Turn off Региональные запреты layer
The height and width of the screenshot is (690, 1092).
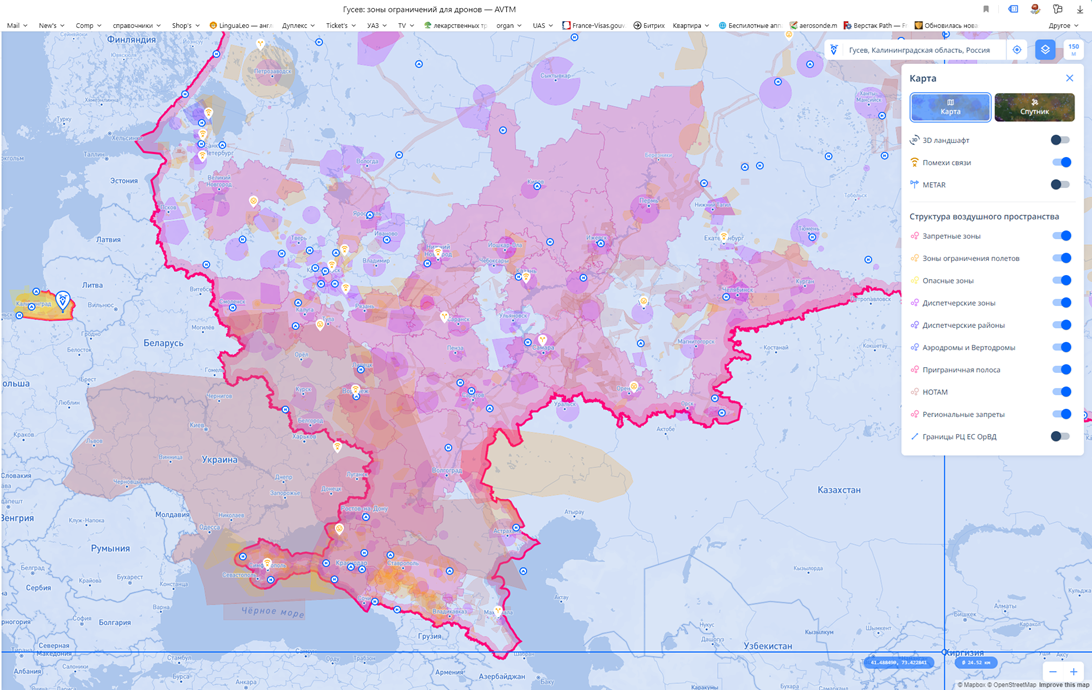(x=1061, y=414)
